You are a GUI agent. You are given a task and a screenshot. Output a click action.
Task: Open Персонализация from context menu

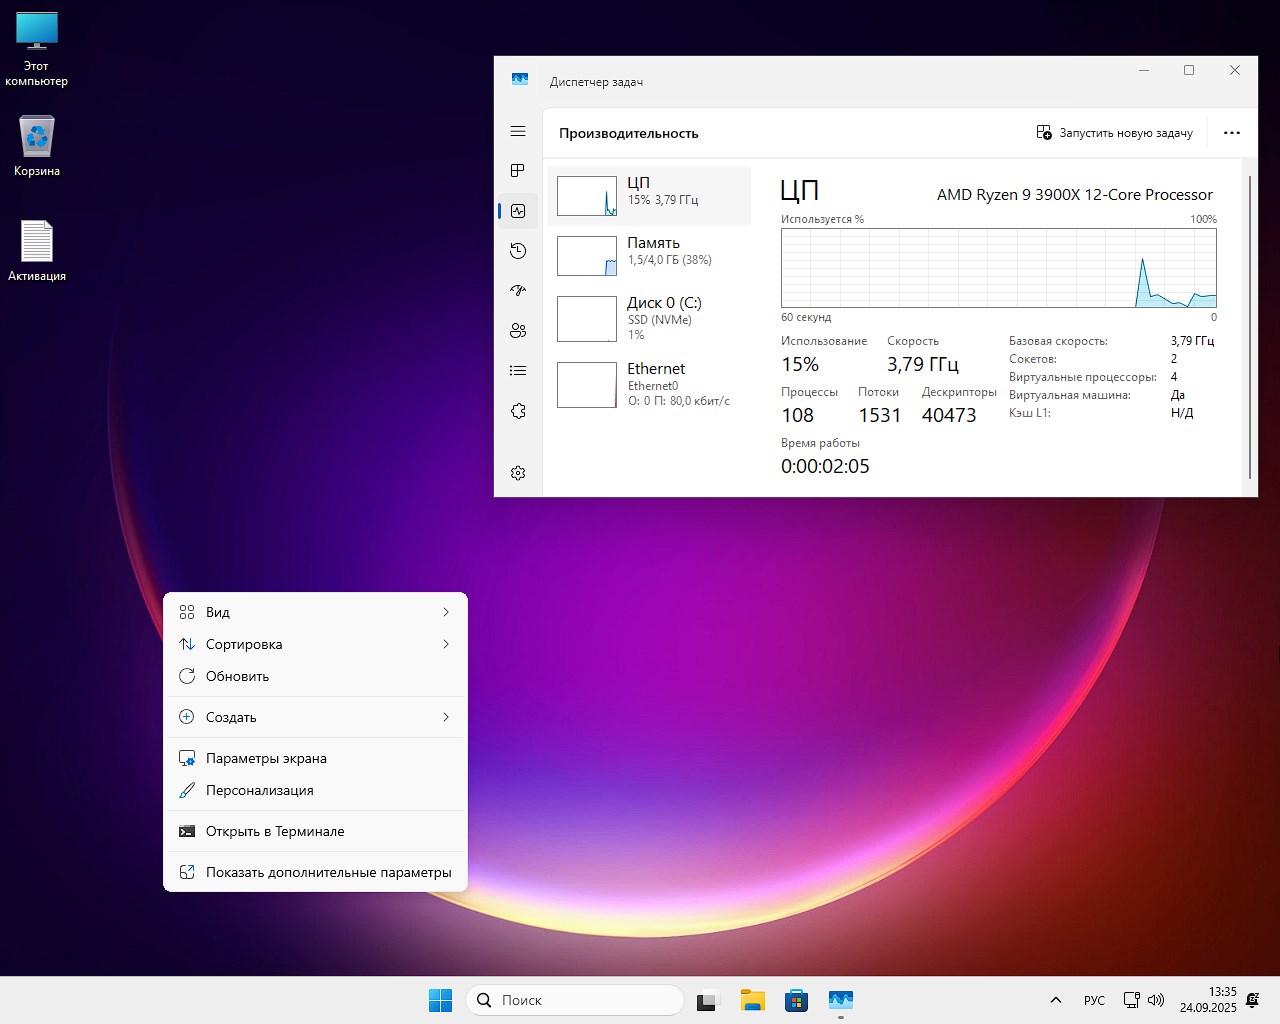tap(315, 790)
